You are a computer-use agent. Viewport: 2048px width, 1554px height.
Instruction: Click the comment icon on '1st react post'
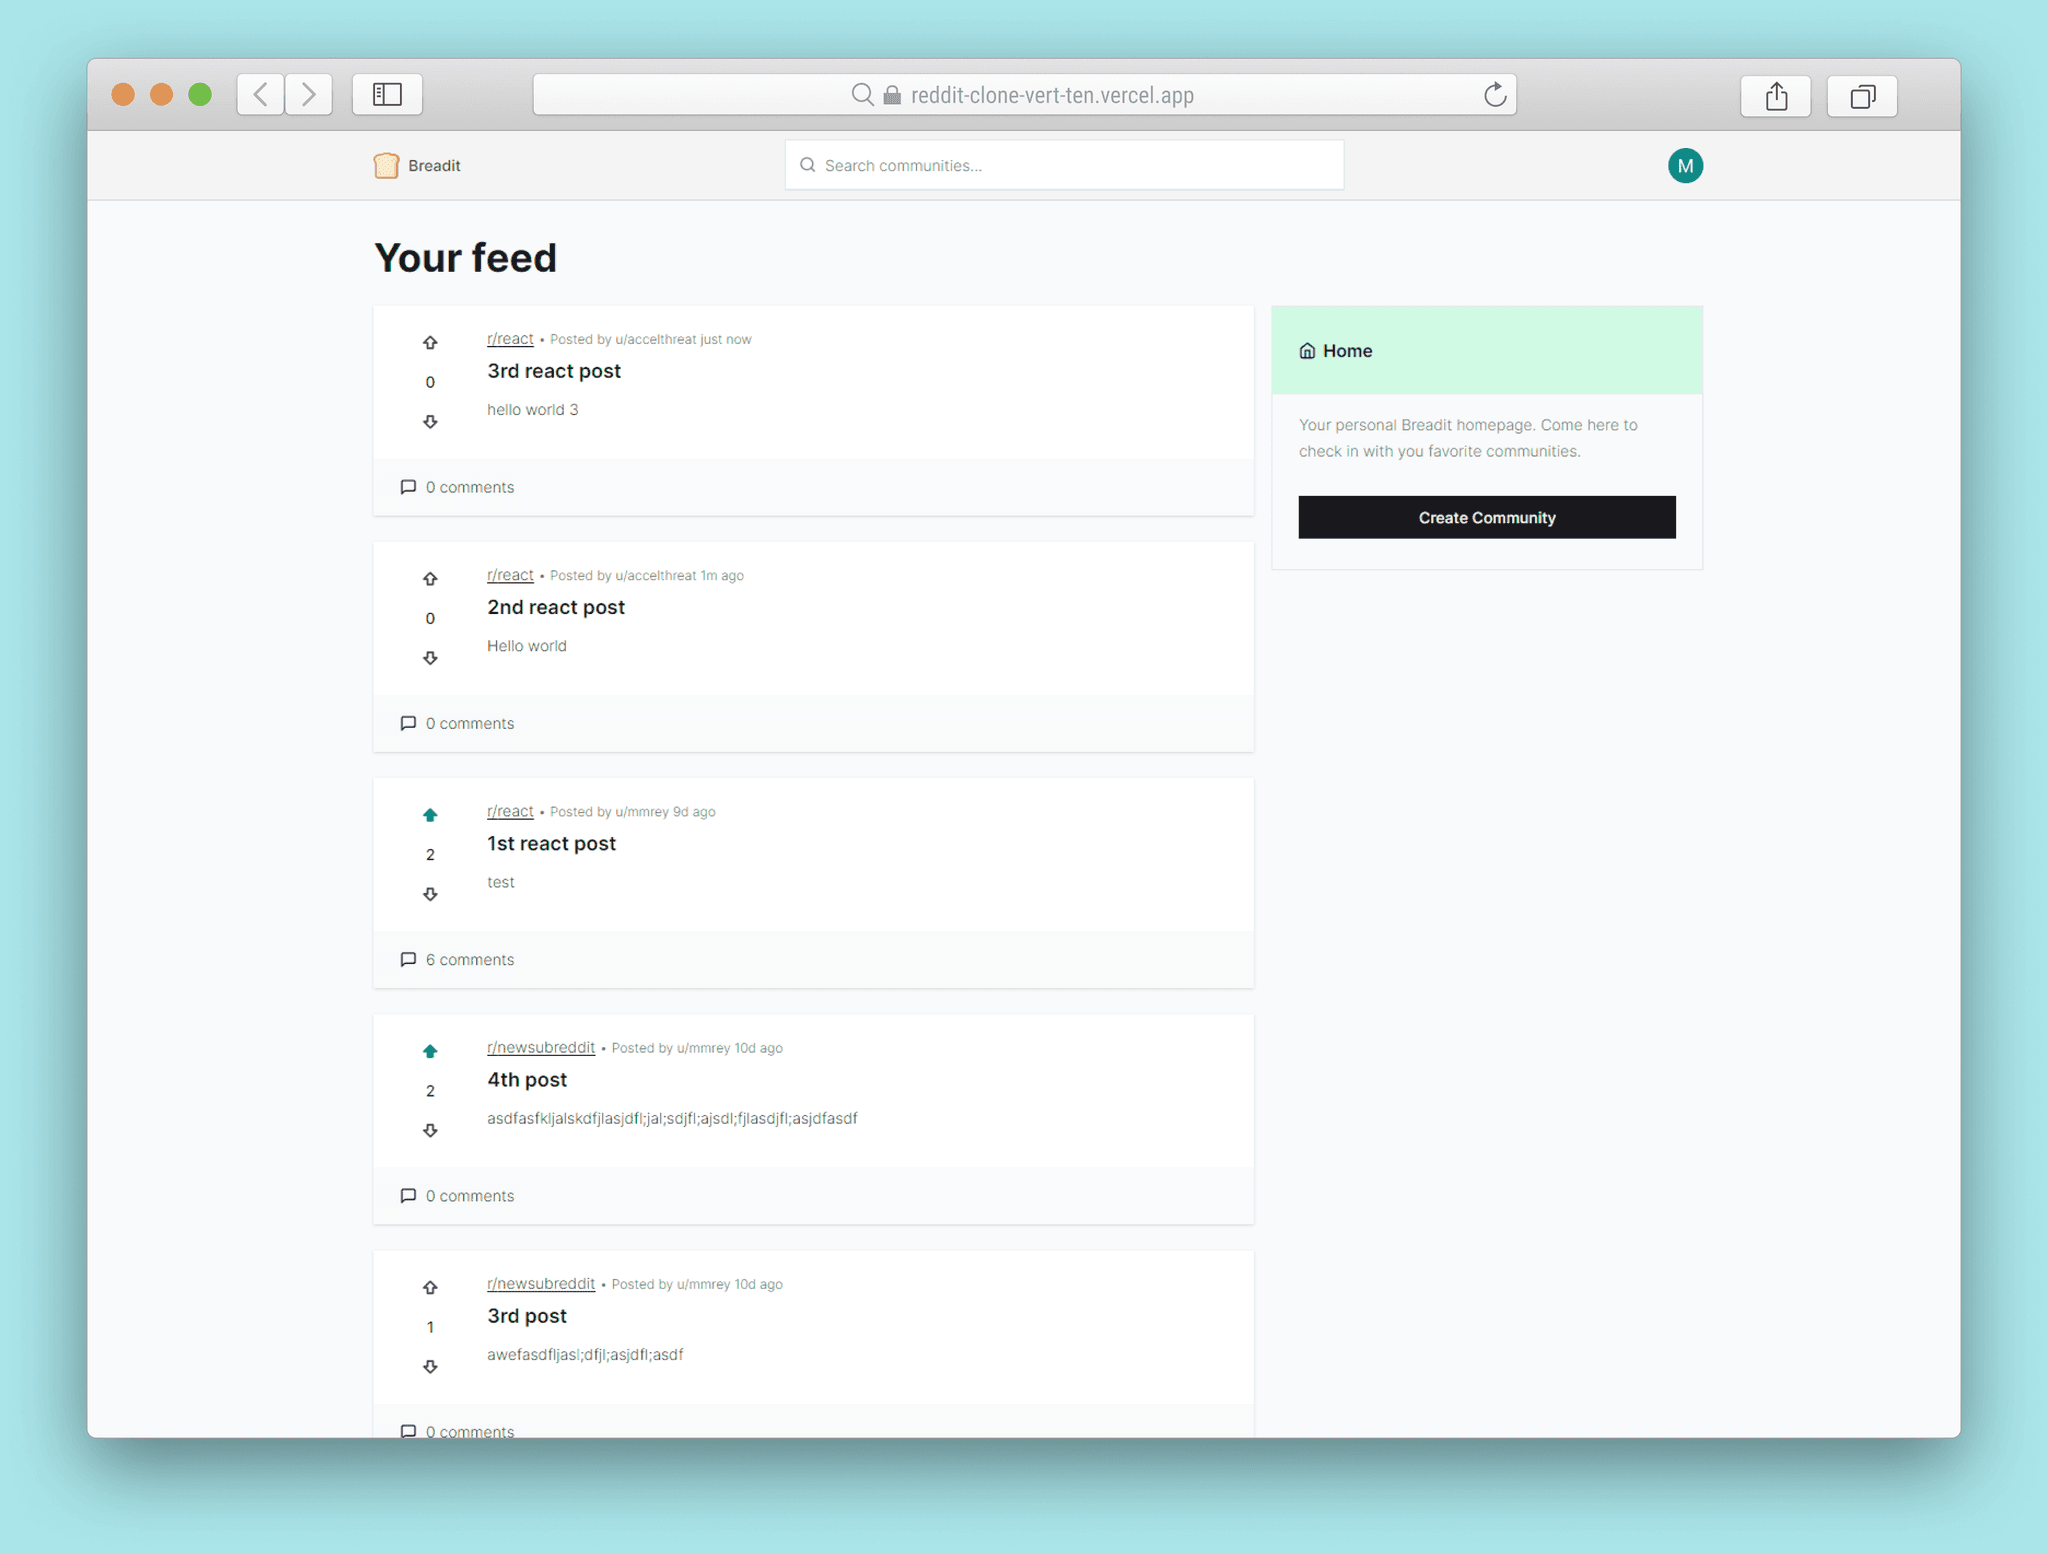408,958
